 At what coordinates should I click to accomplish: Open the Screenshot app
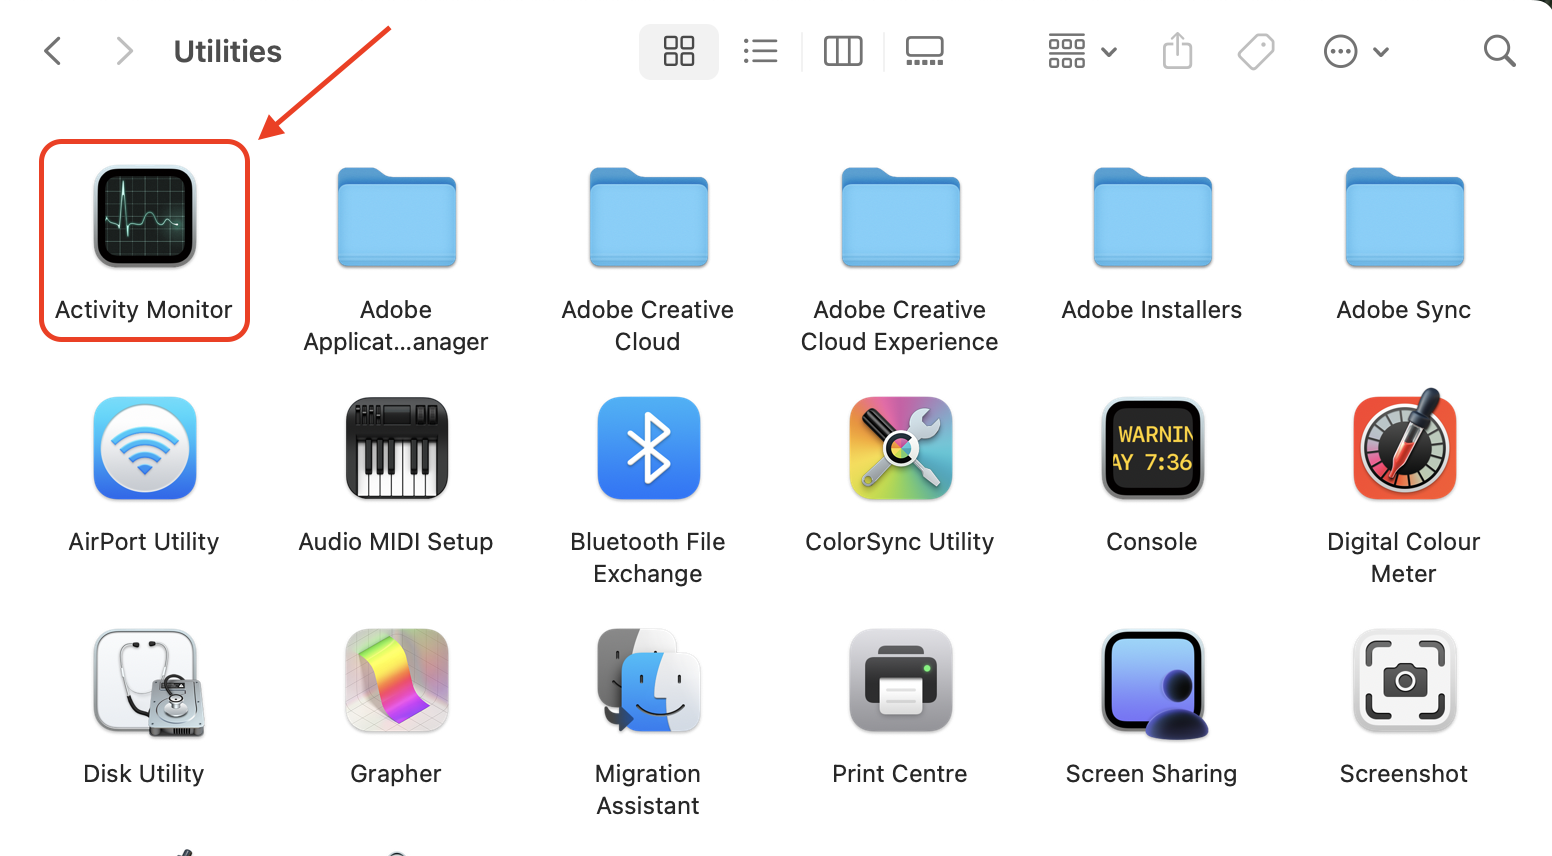coord(1404,681)
